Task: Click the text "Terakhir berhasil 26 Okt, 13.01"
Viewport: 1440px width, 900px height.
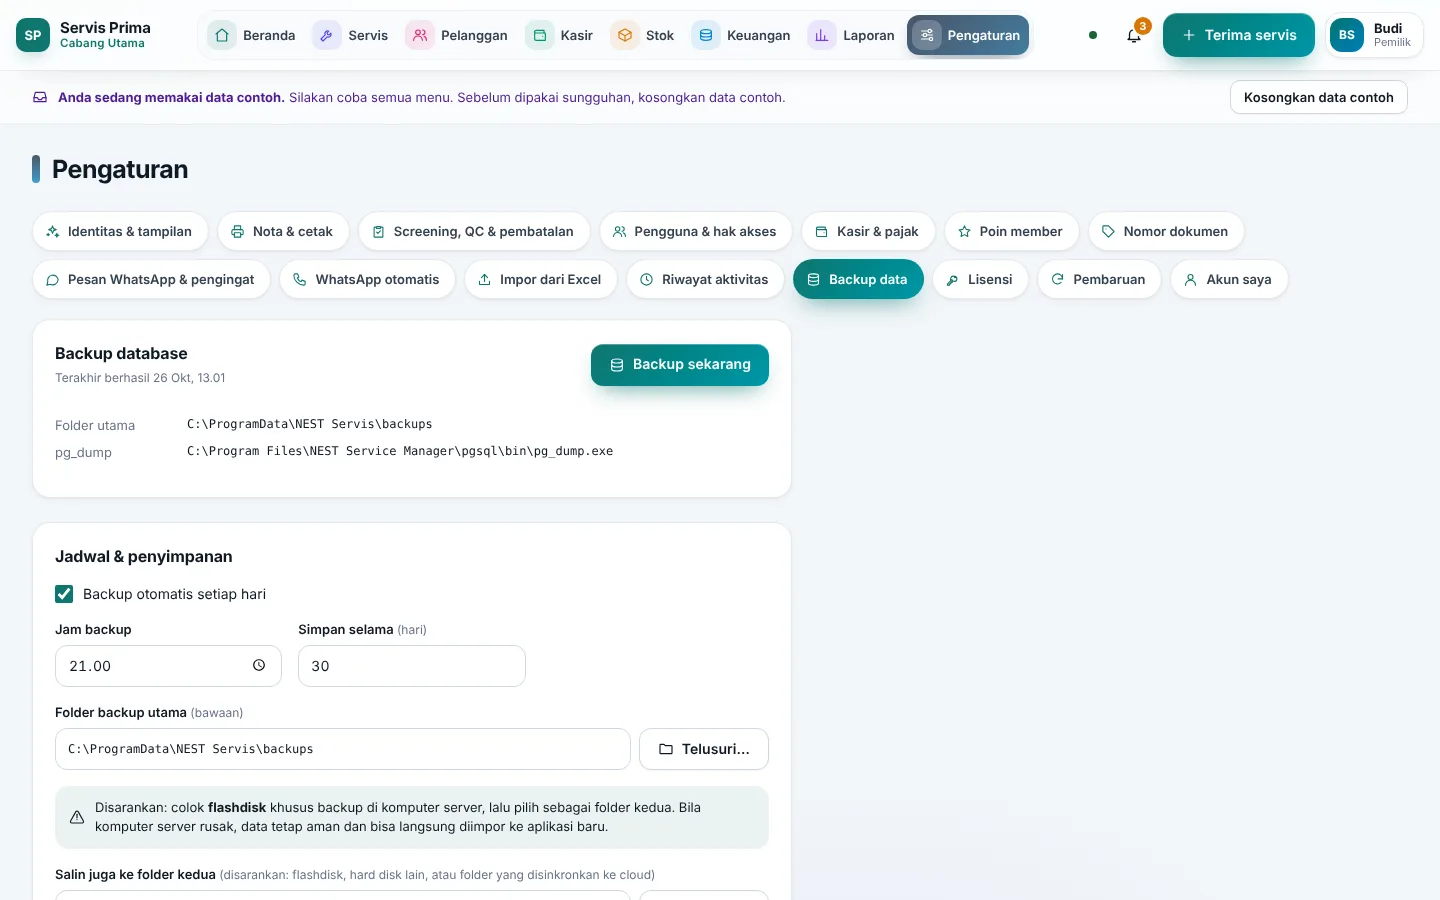Action: [x=140, y=378]
